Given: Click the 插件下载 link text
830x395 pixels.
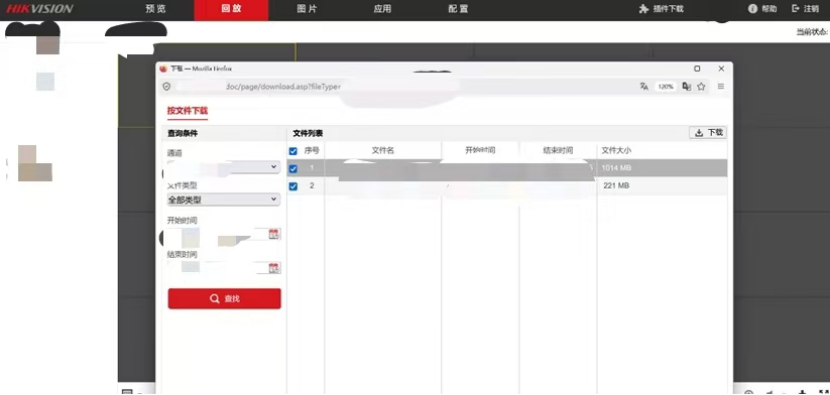Looking at the screenshot, I should (x=668, y=9).
